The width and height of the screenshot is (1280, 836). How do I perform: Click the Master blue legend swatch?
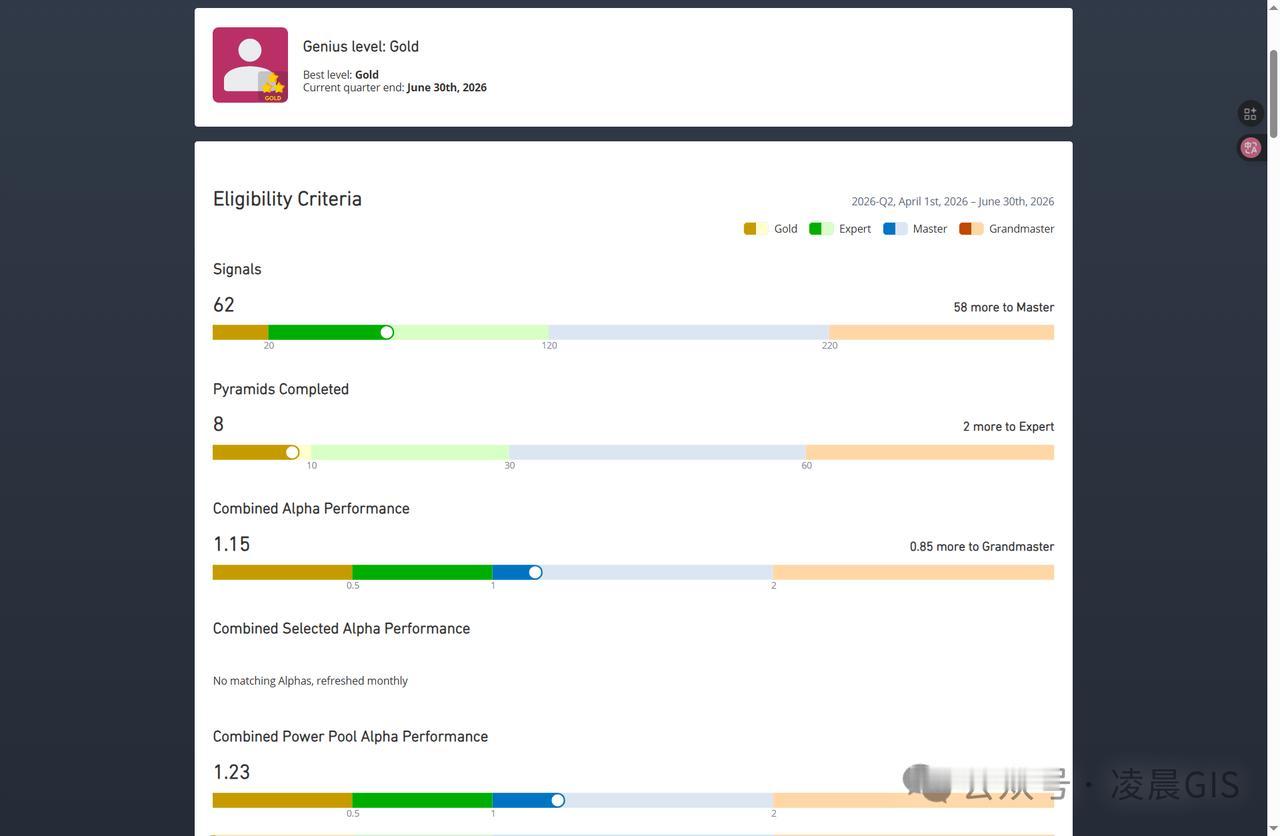click(x=895, y=229)
